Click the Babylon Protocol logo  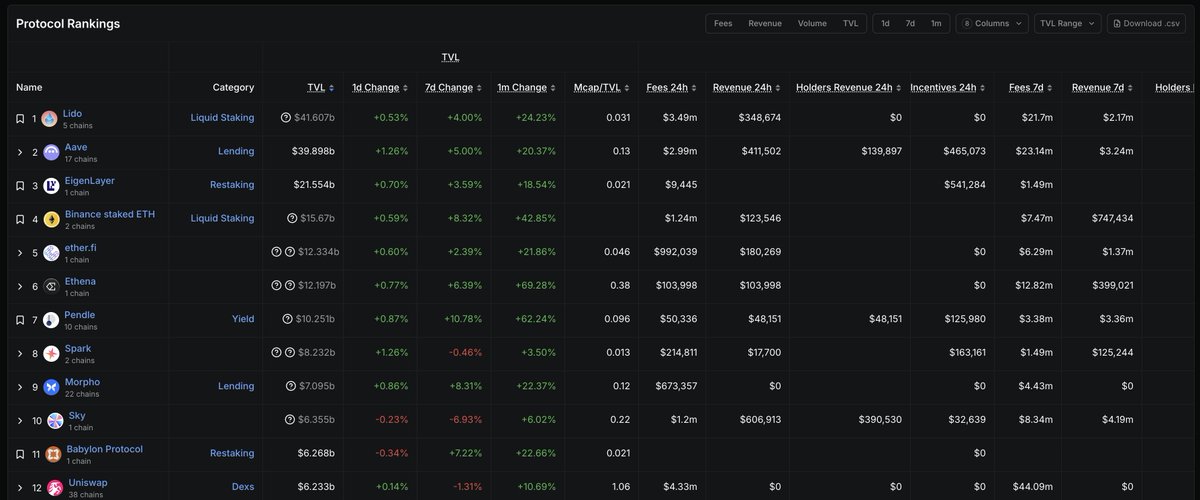pos(52,454)
